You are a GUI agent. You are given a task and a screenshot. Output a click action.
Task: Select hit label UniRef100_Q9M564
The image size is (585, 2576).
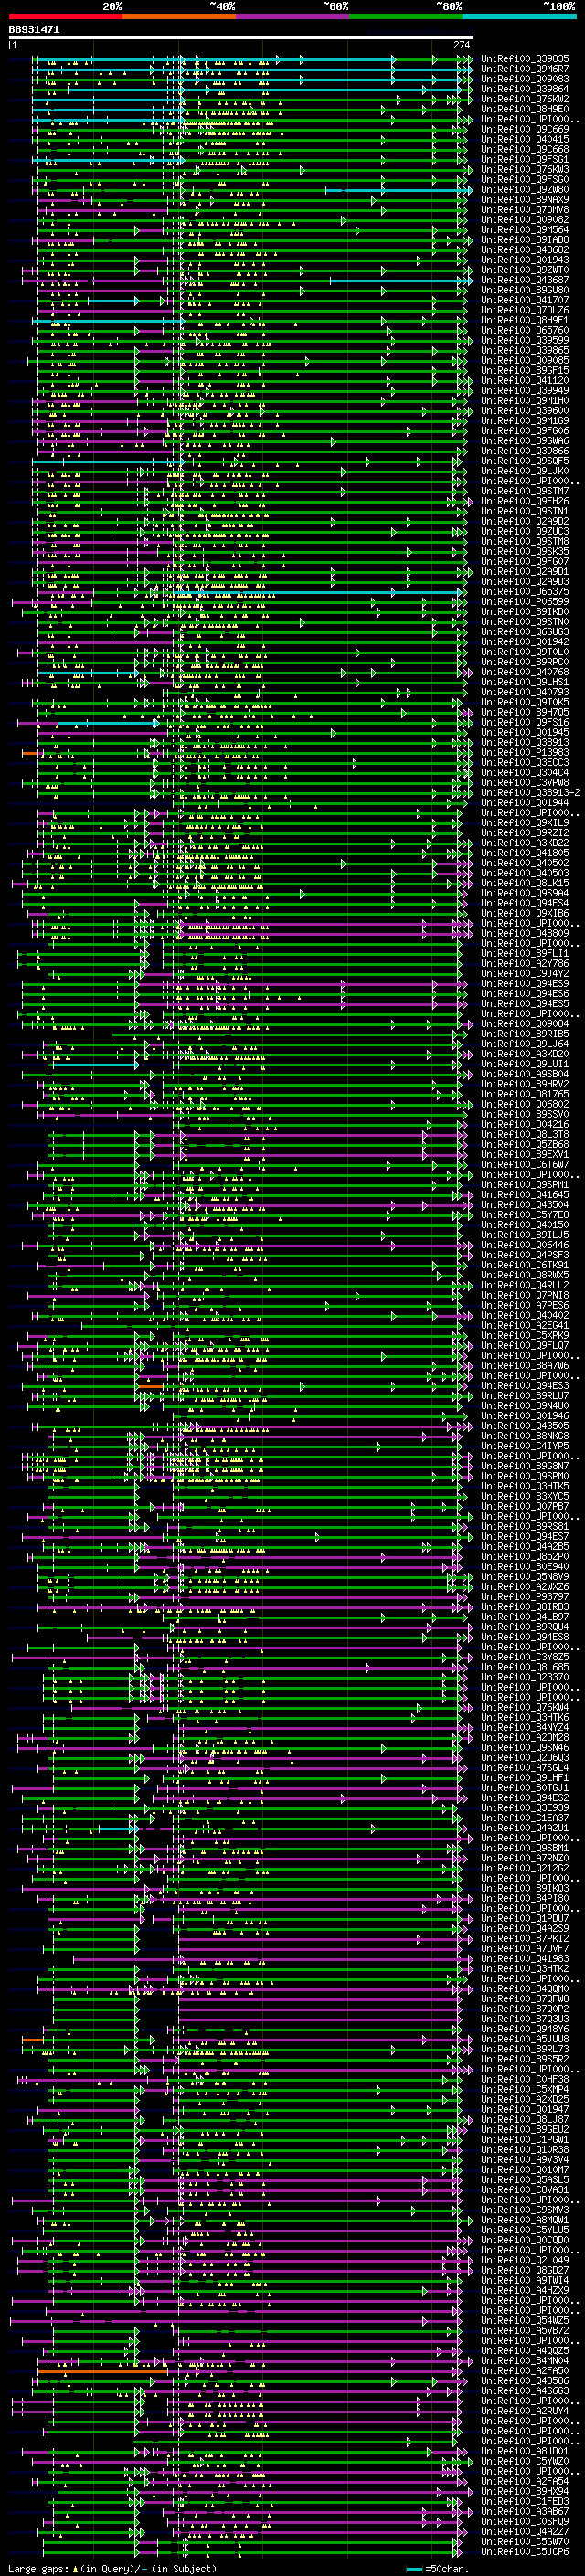click(x=525, y=230)
